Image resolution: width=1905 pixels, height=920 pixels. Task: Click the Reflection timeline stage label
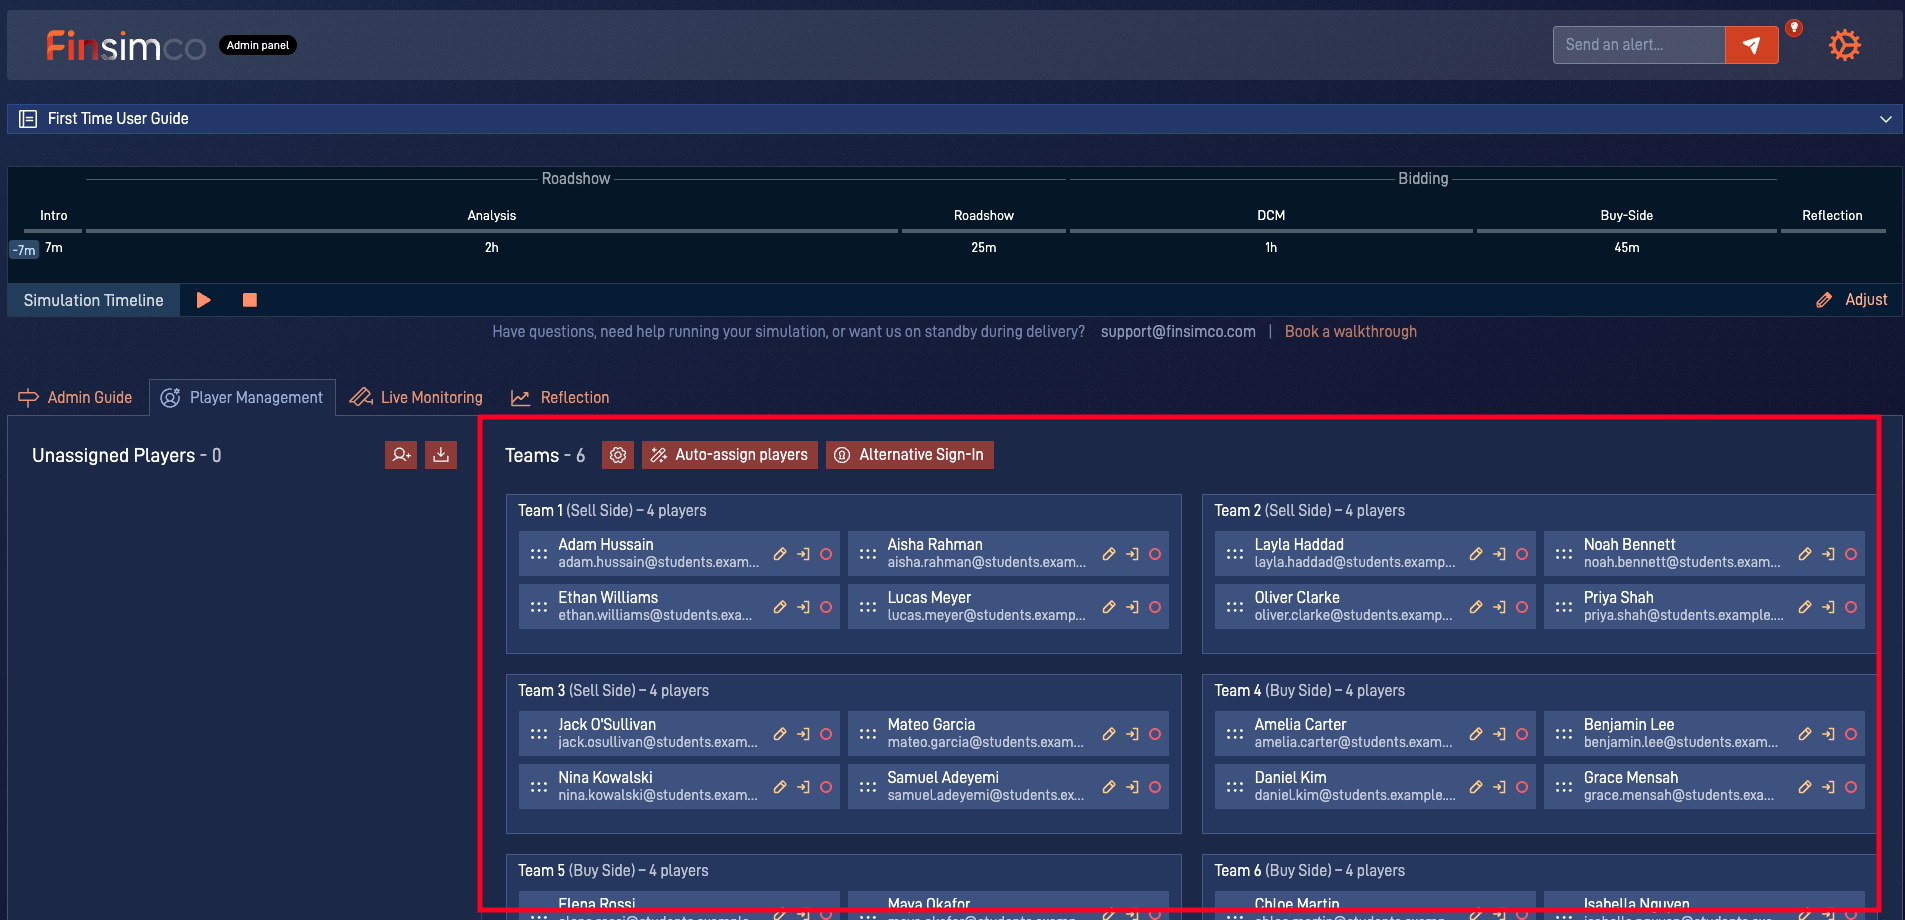(1832, 216)
